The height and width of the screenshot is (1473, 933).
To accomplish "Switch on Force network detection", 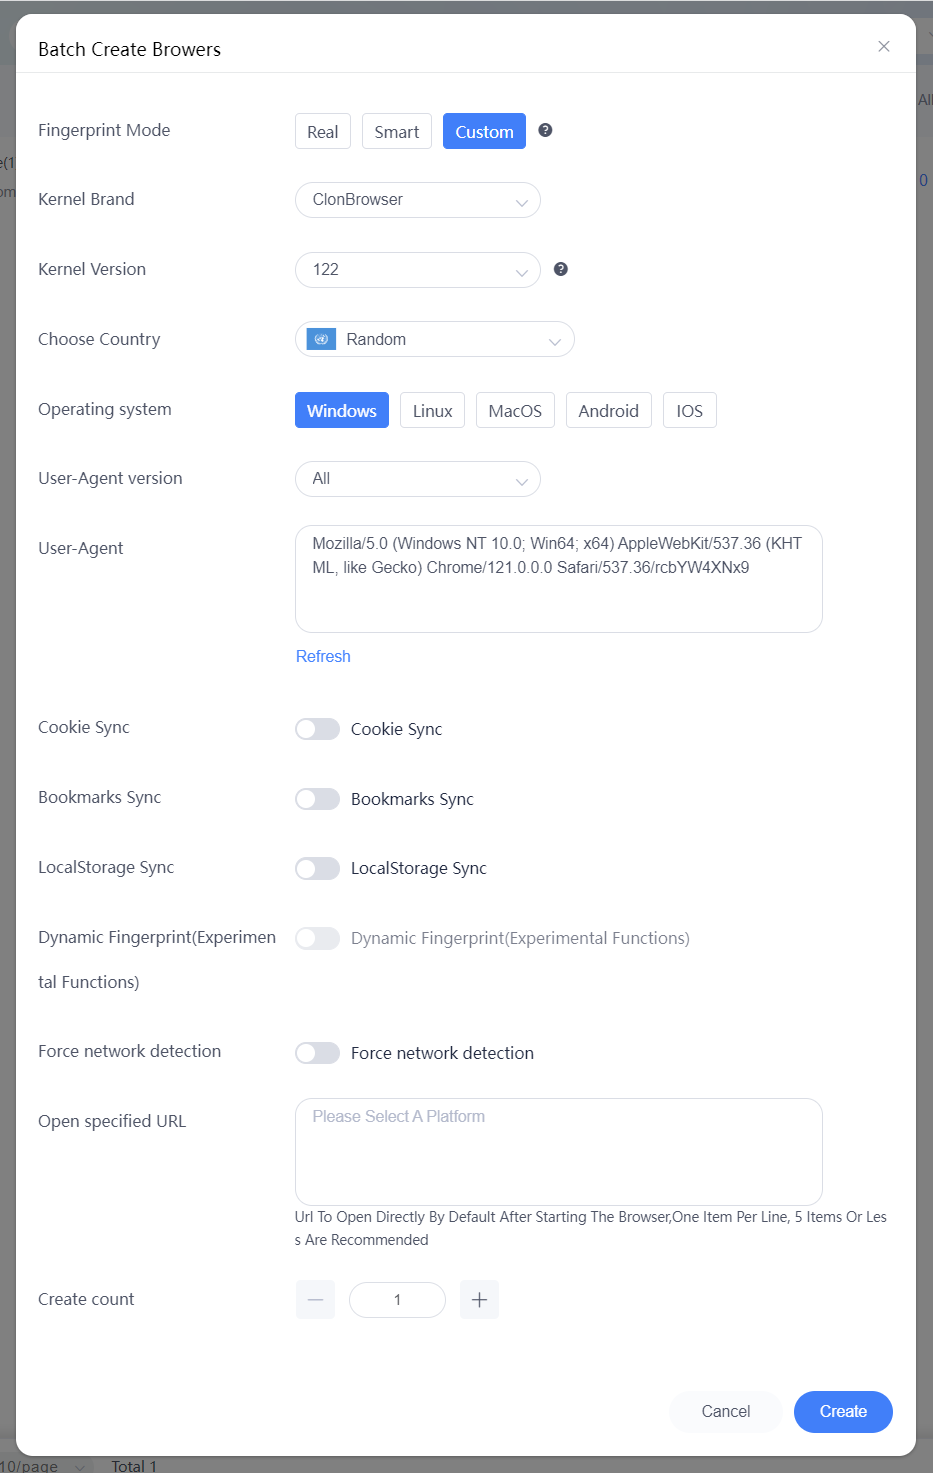I will click(317, 1053).
